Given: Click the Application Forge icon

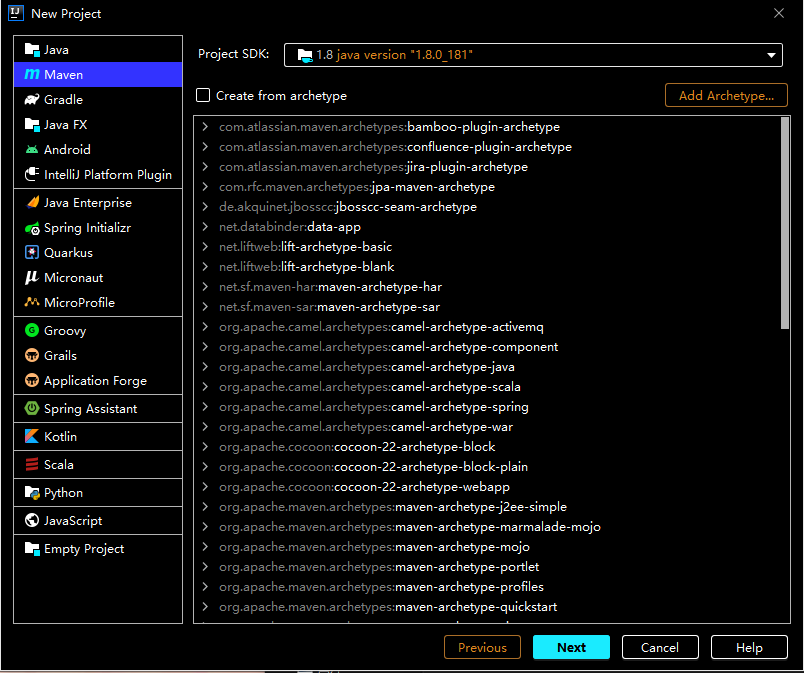Looking at the screenshot, I should [32, 380].
